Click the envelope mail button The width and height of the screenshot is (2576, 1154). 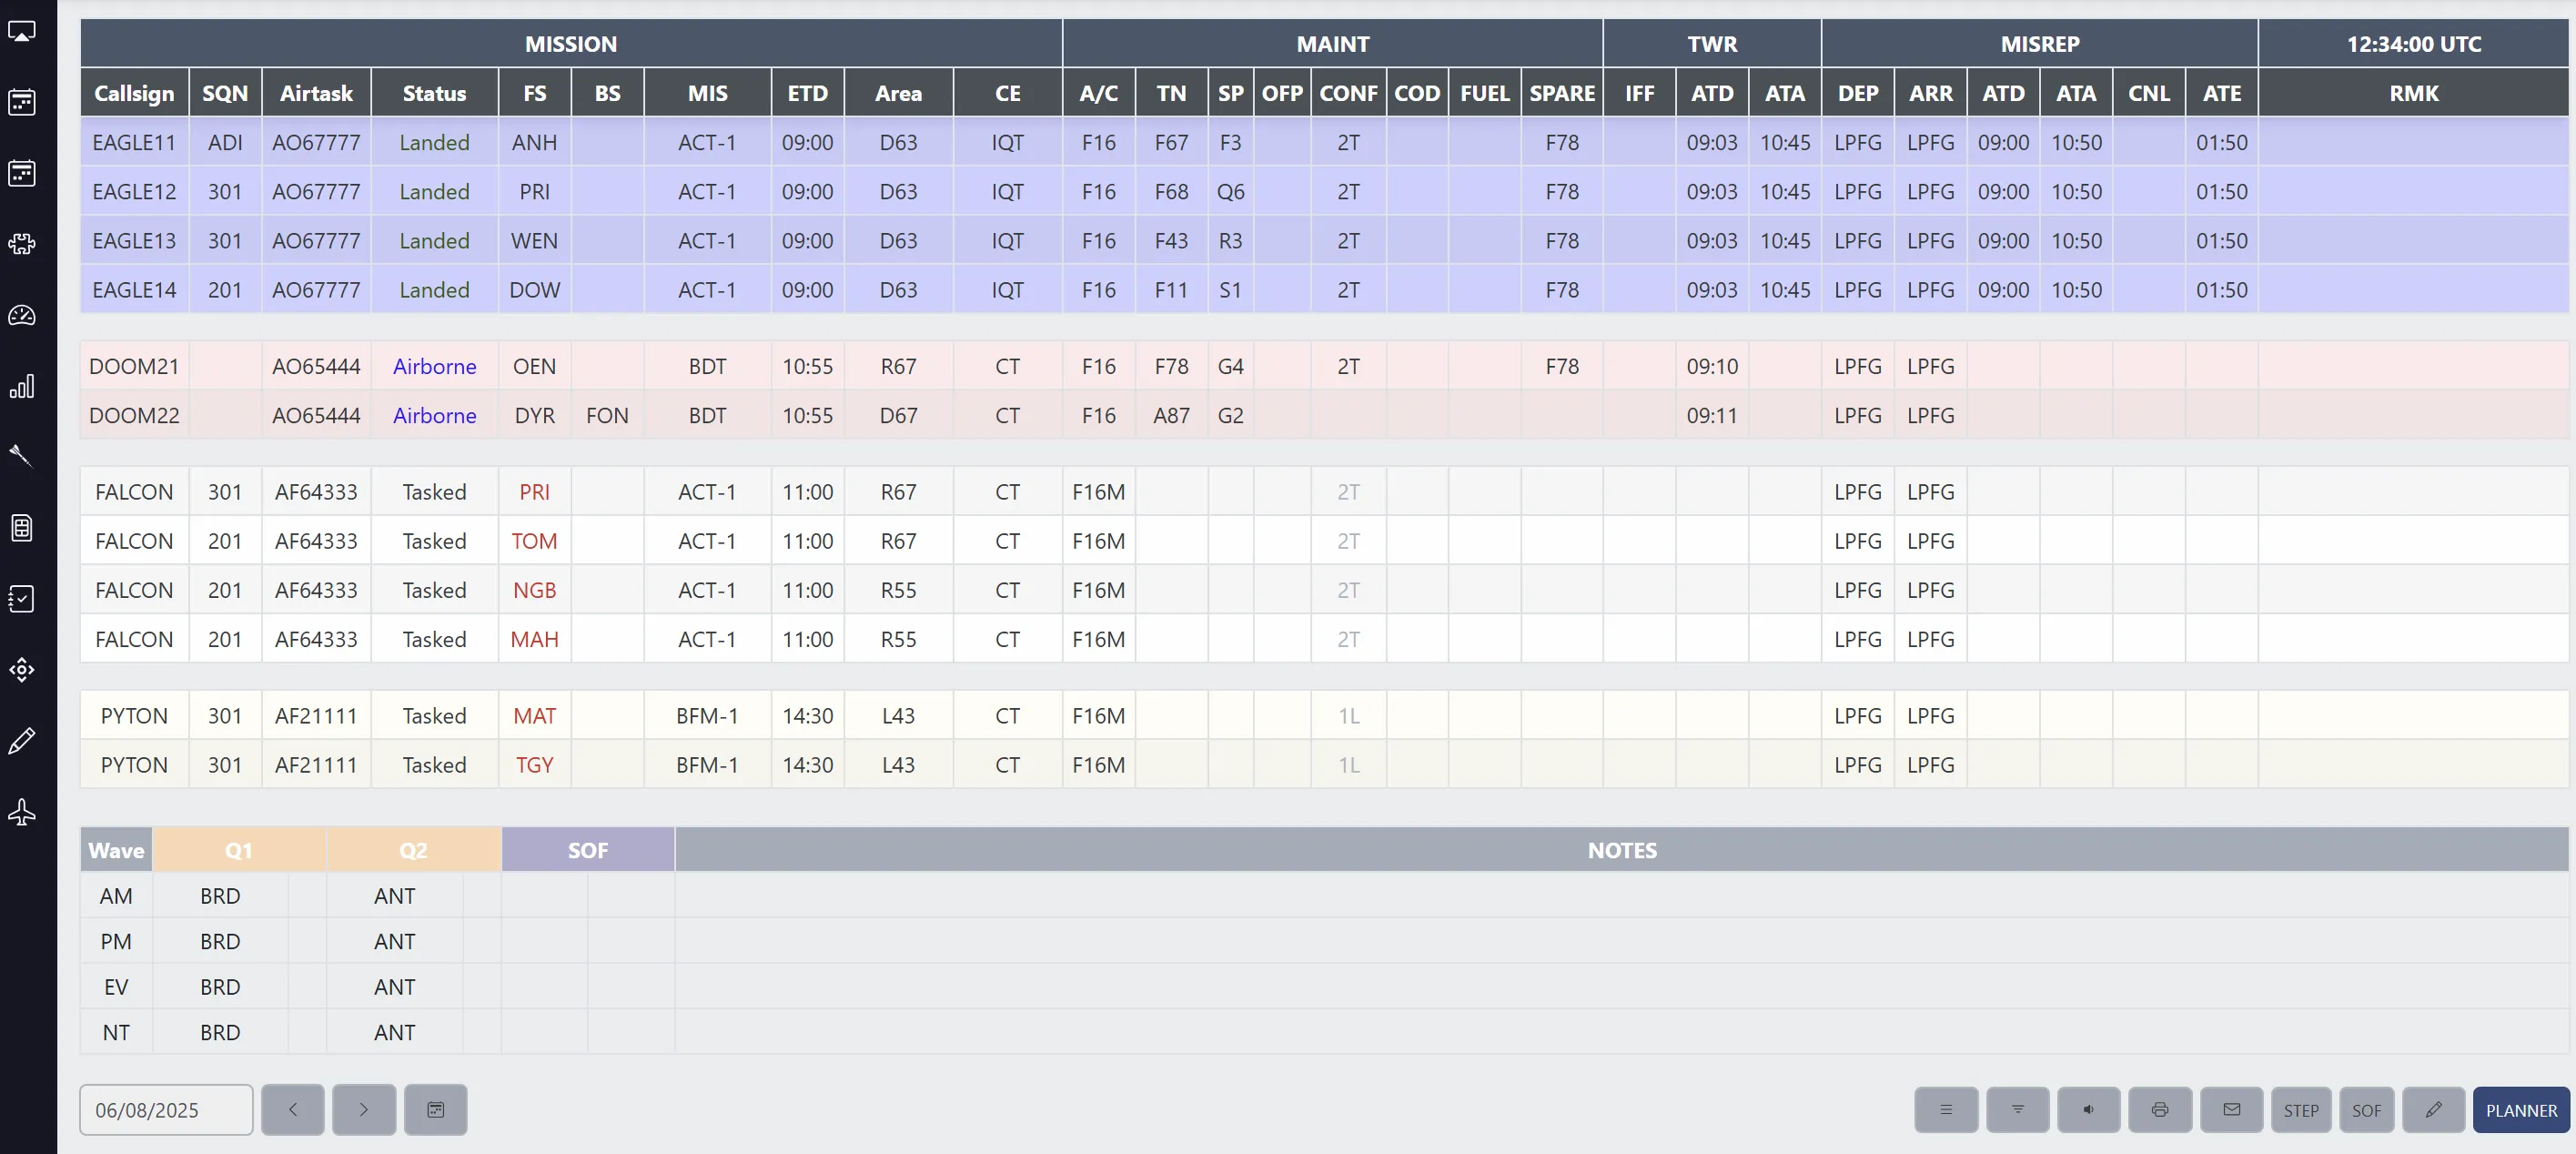point(2231,1109)
